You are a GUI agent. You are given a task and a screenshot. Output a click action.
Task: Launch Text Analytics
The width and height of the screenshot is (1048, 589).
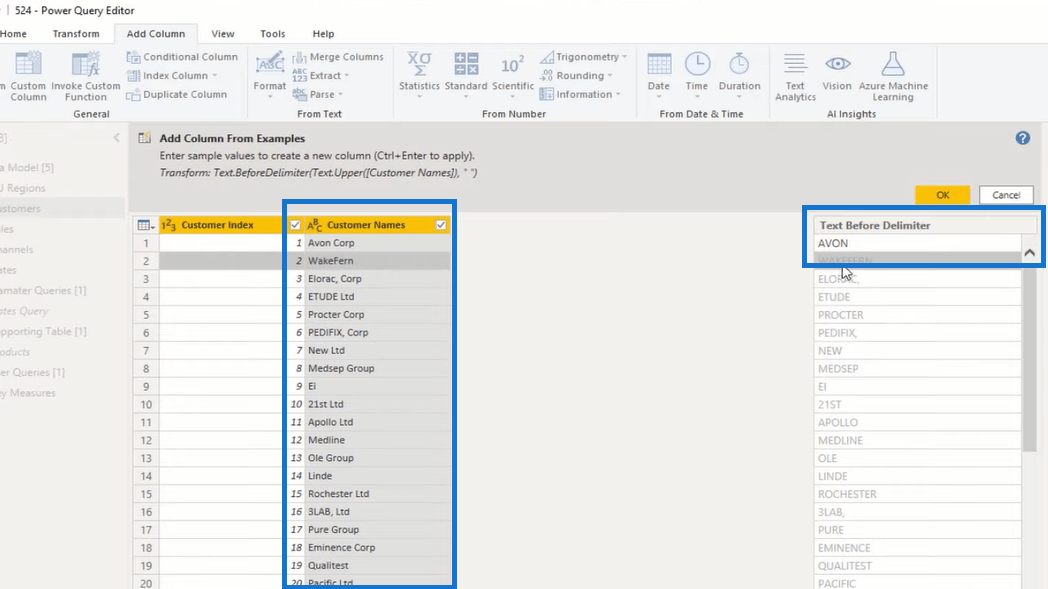(795, 76)
